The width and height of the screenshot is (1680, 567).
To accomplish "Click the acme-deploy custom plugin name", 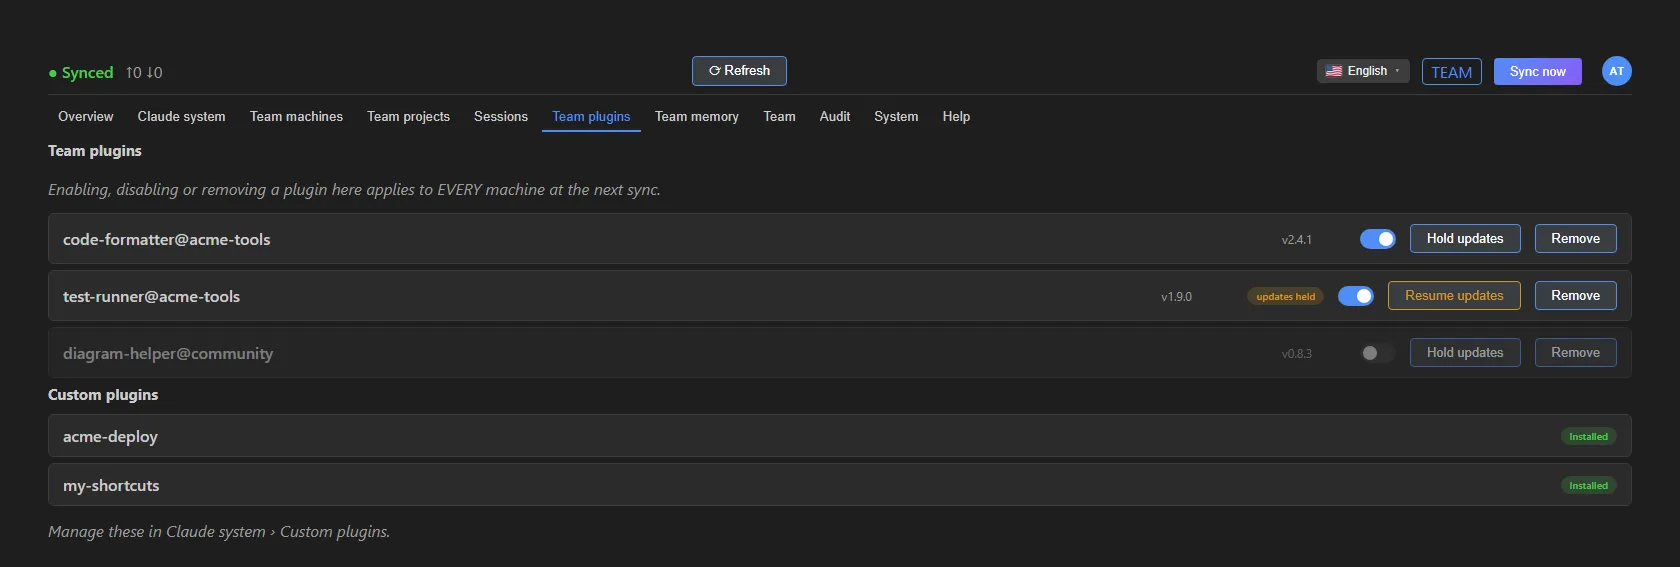I will (110, 437).
